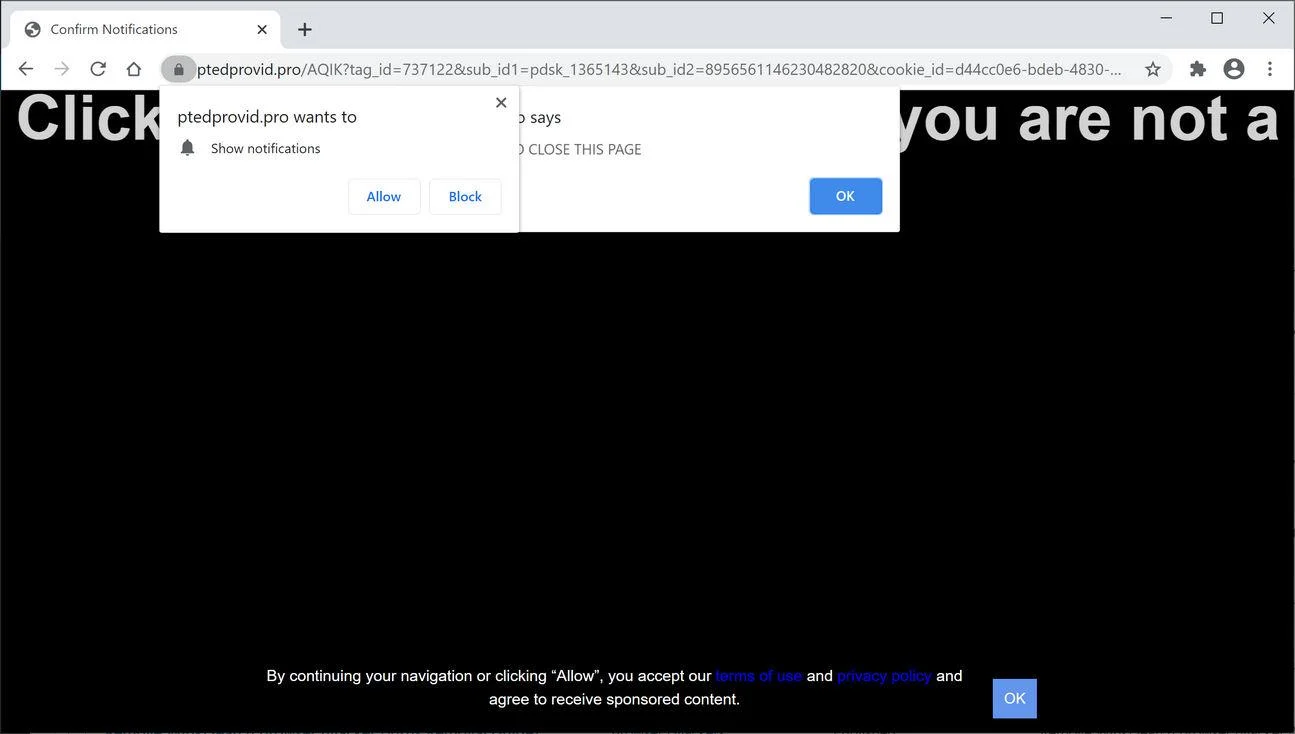The height and width of the screenshot is (734, 1295).
Task: Click the forward navigation arrow
Action: (62, 69)
